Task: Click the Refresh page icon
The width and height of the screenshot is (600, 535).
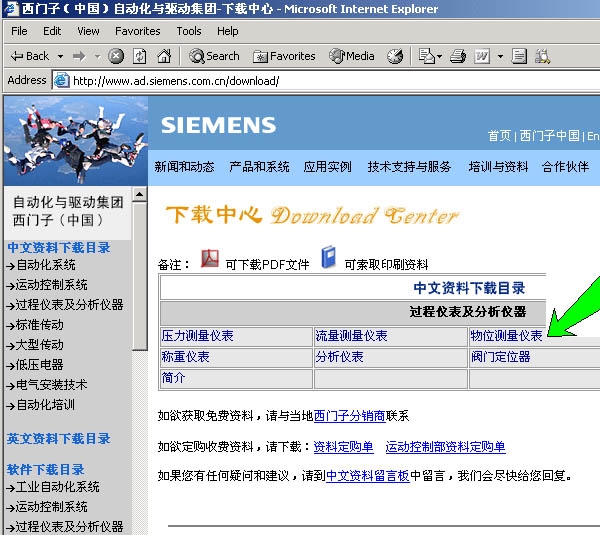Action: 139,56
